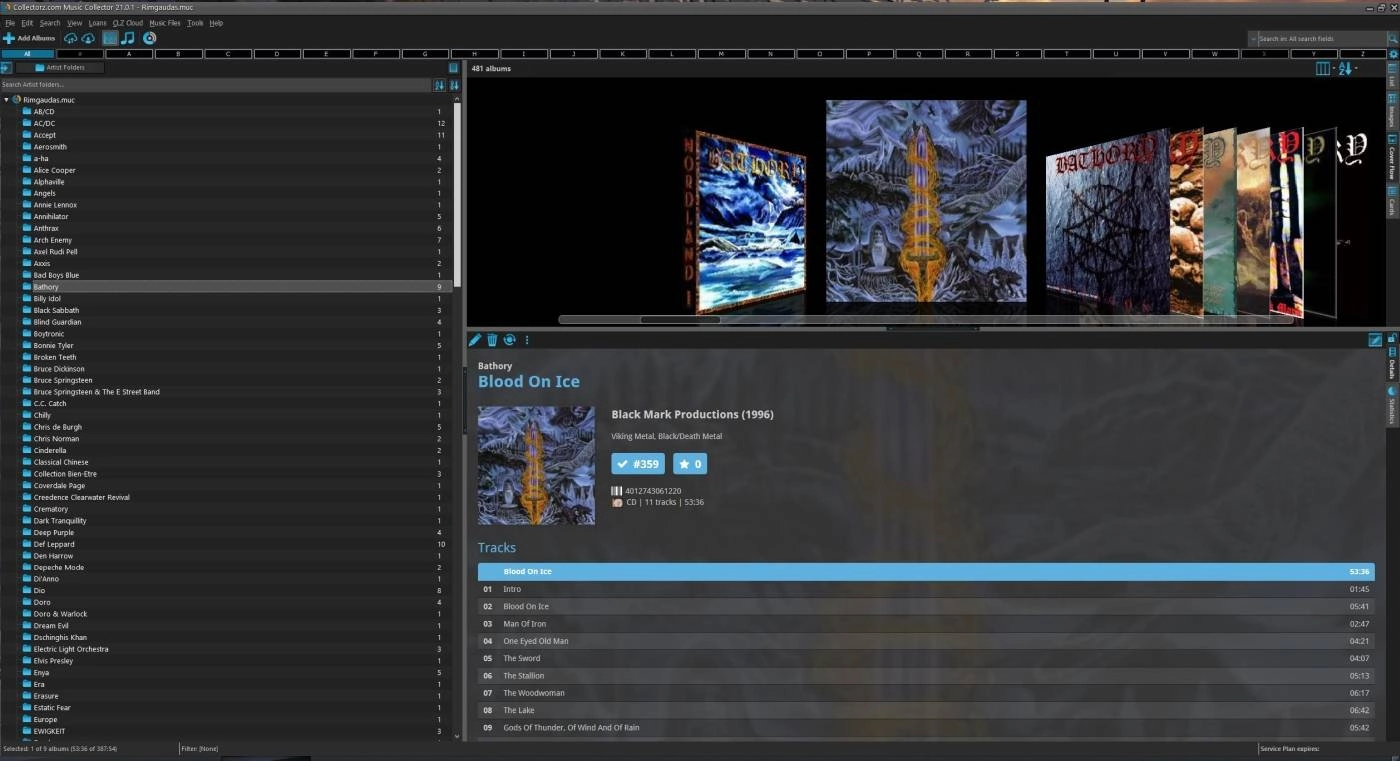Delete album with trash icon
This screenshot has height=761, width=1400.
click(492, 340)
